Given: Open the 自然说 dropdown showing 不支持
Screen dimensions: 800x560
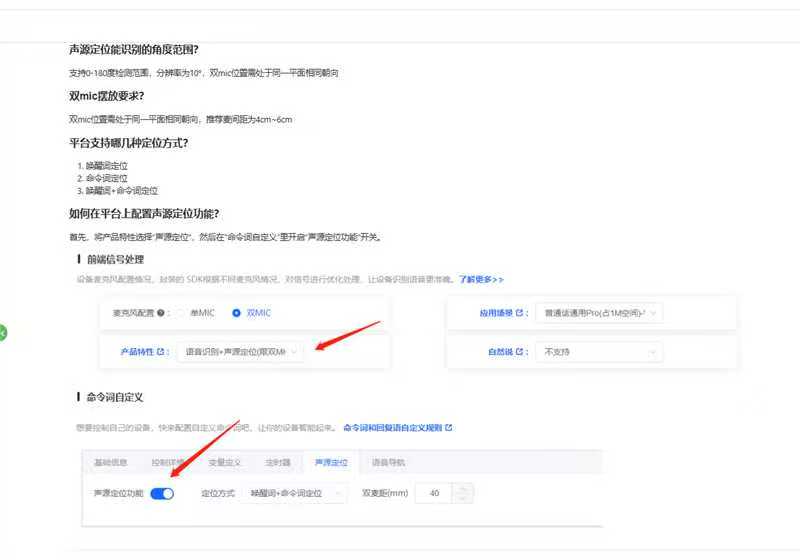Looking at the screenshot, I should 599,351.
